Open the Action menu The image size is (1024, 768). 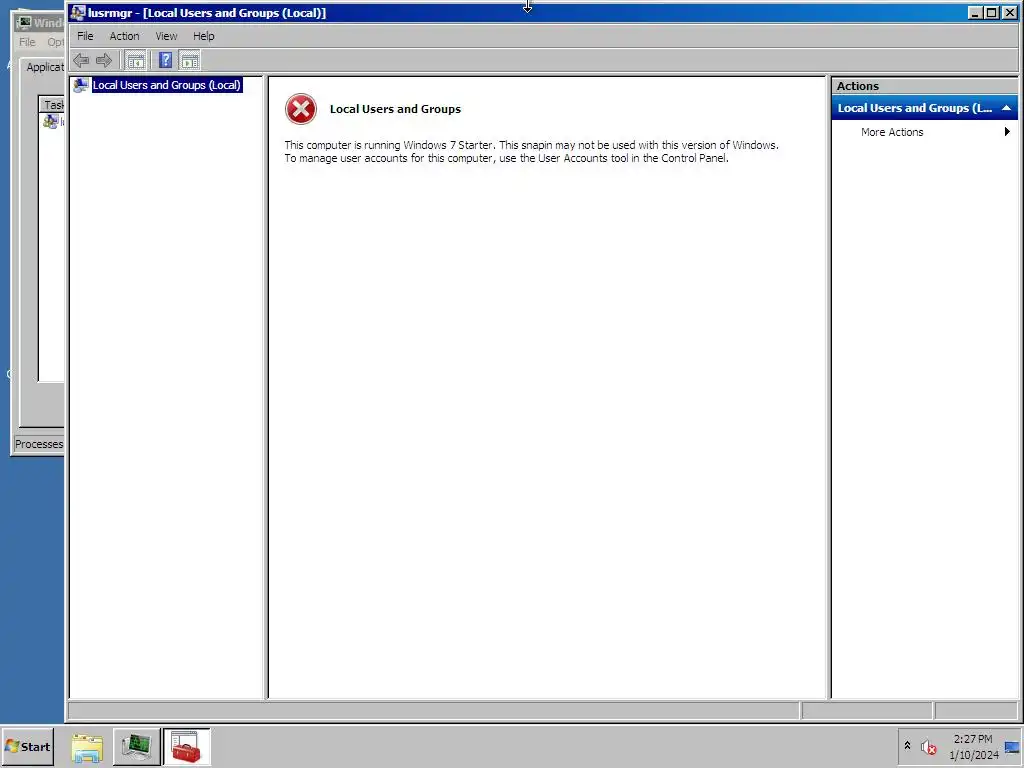[x=124, y=36]
